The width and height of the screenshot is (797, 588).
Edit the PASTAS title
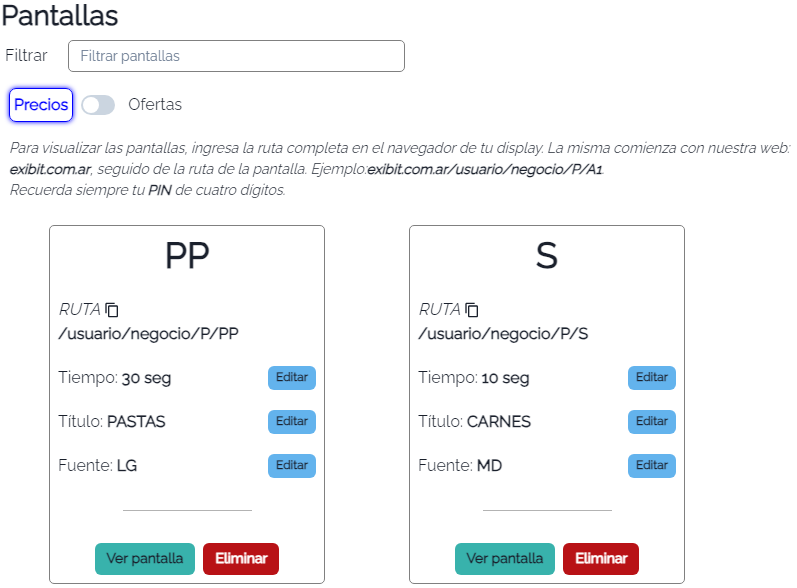tap(292, 422)
